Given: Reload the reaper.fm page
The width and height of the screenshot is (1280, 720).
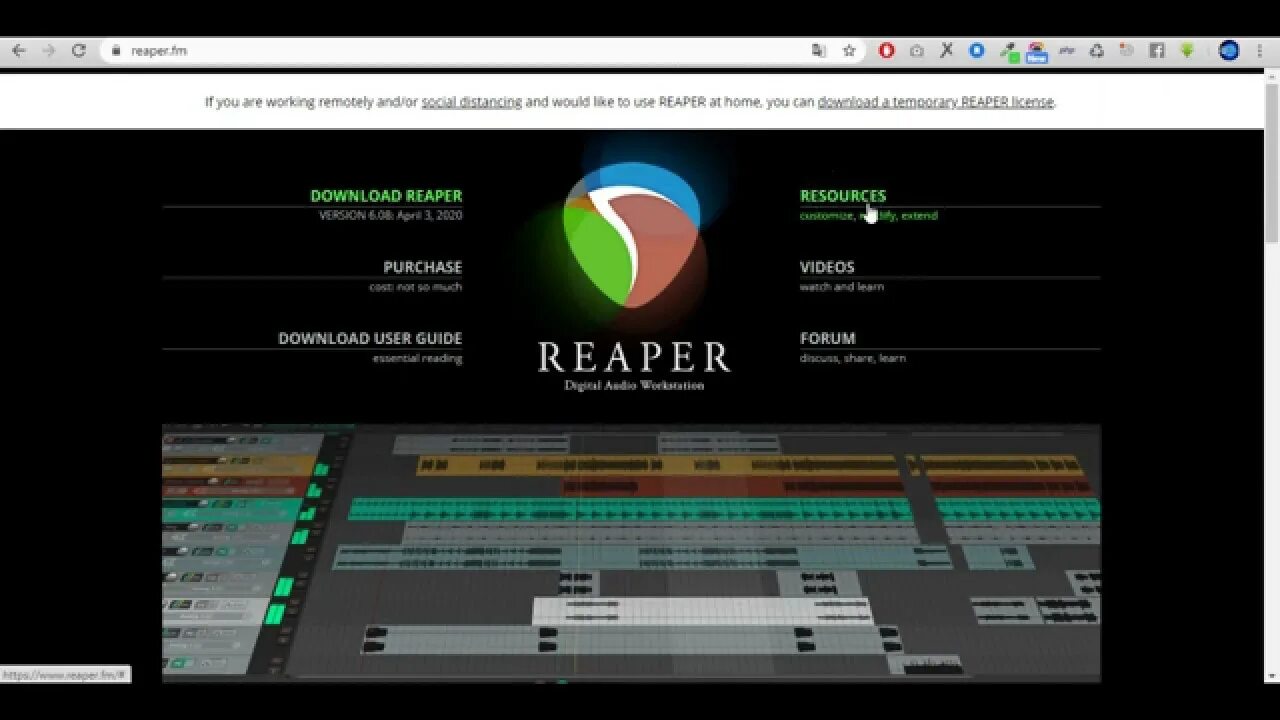Looking at the screenshot, I should pyautogui.click(x=79, y=51).
